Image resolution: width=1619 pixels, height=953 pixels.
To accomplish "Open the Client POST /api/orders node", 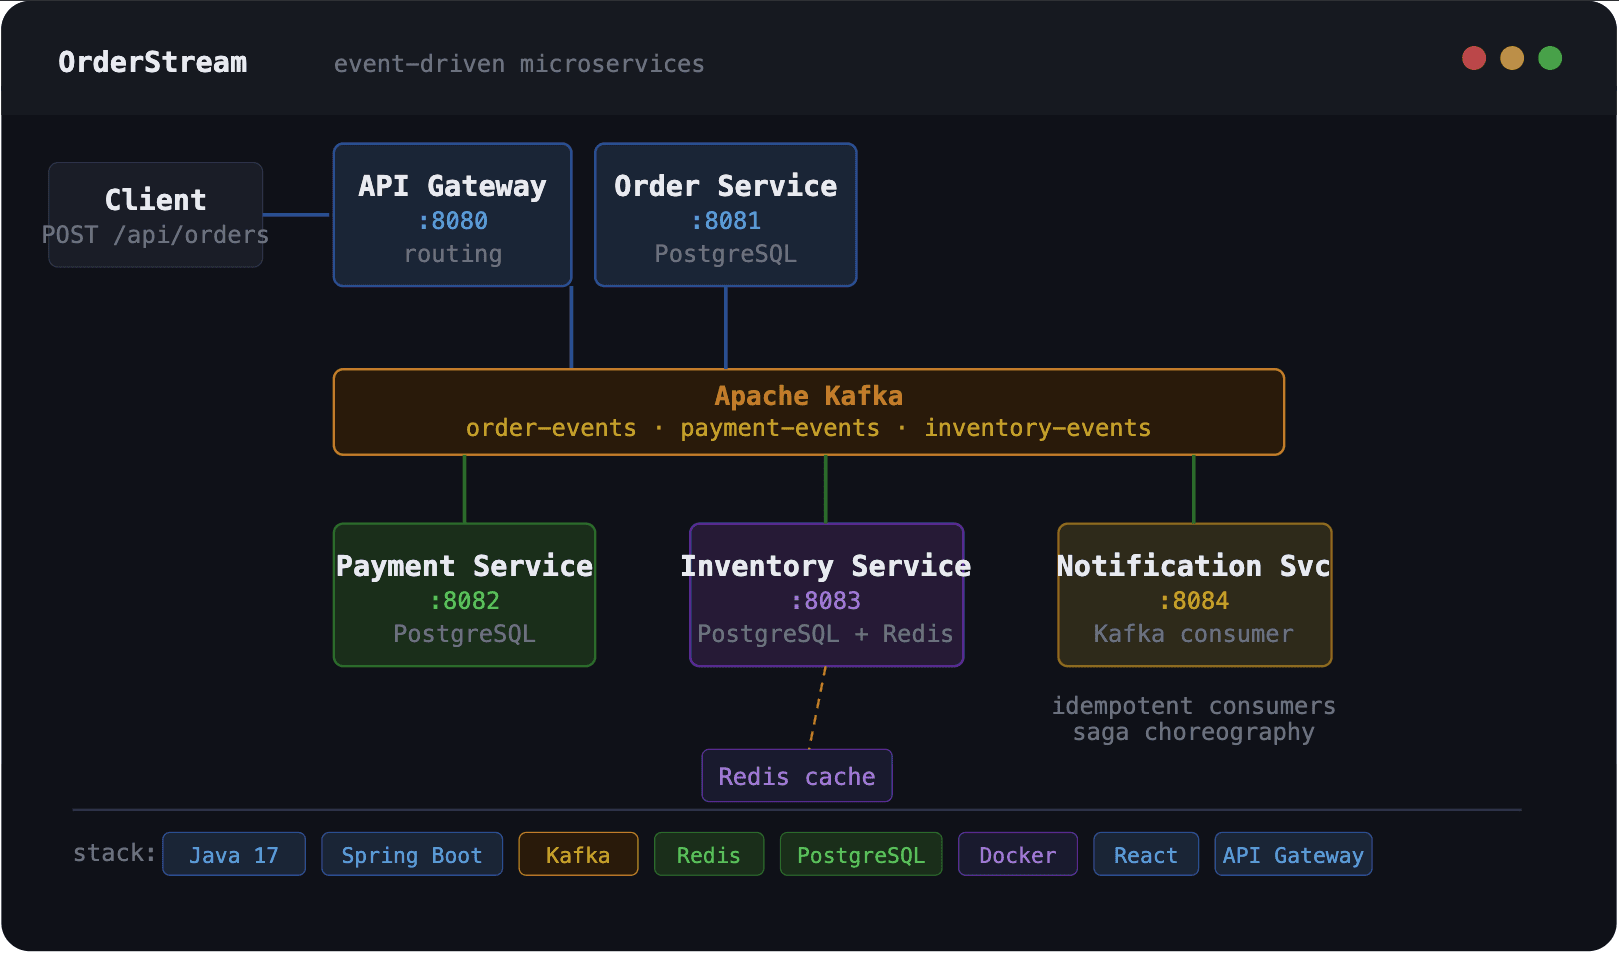I will pyautogui.click(x=155, y=215).
